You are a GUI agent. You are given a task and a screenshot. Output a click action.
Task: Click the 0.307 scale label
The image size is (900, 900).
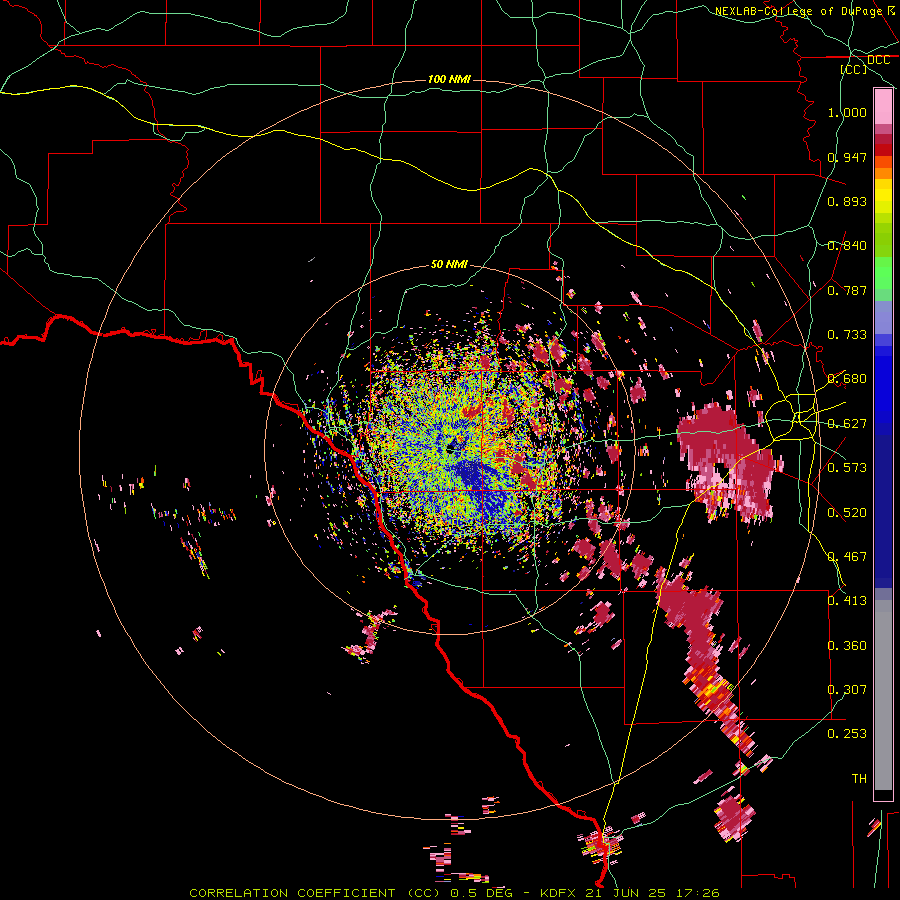tap(847, 690)
